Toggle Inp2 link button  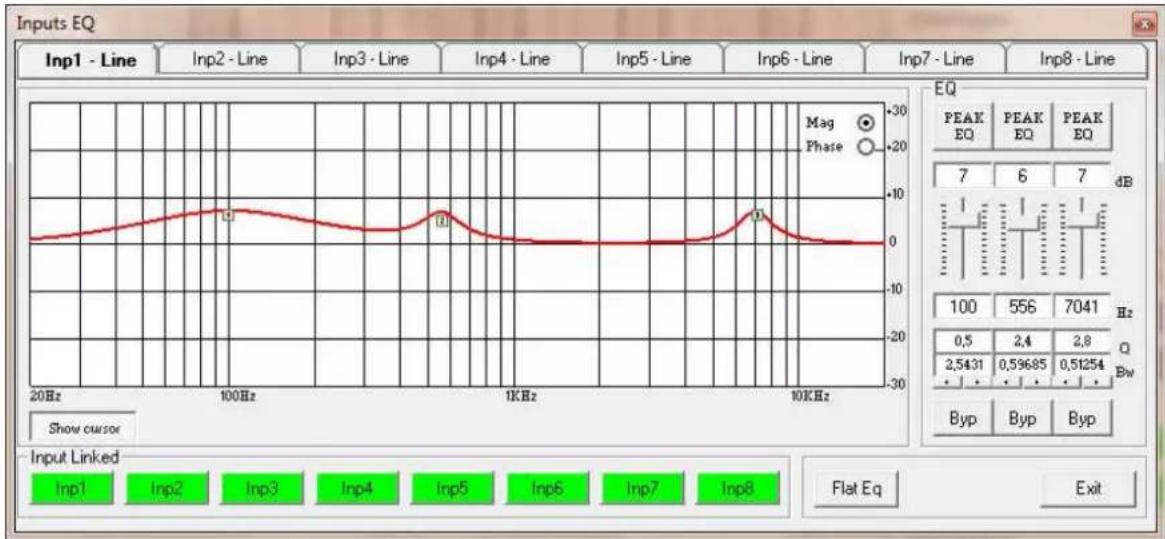coord(167,489)
